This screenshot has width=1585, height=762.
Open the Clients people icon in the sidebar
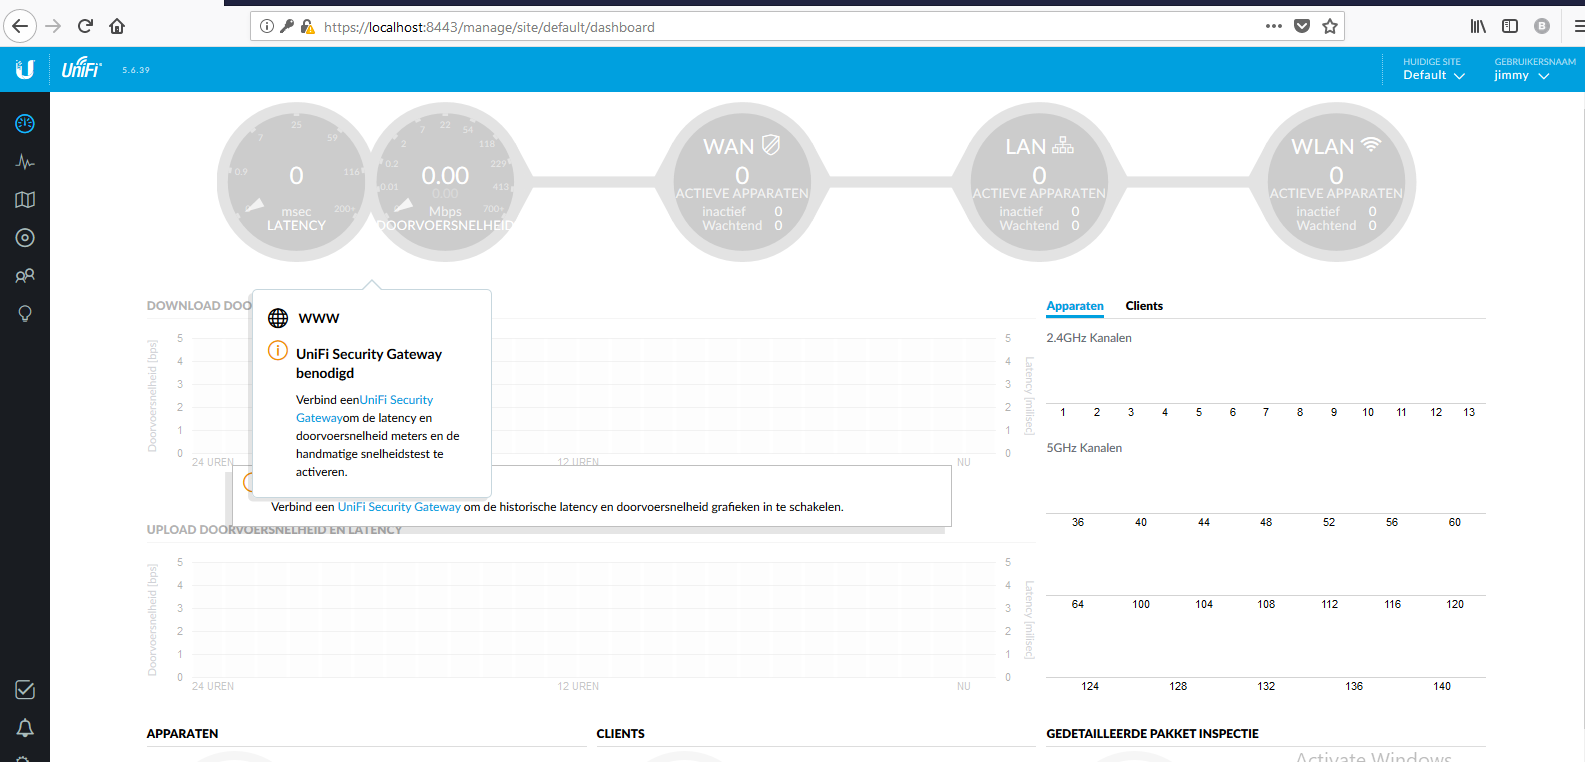[25, 276]
